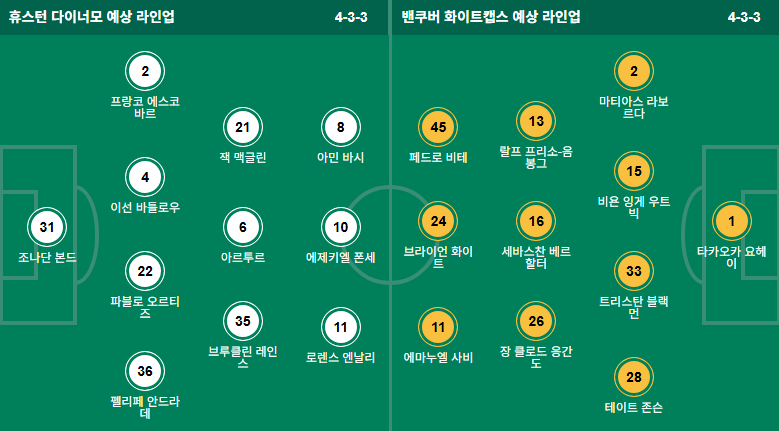Select 밴쿠버 화이트캡스 예상 라인업 header

click(x=491, y=17)
